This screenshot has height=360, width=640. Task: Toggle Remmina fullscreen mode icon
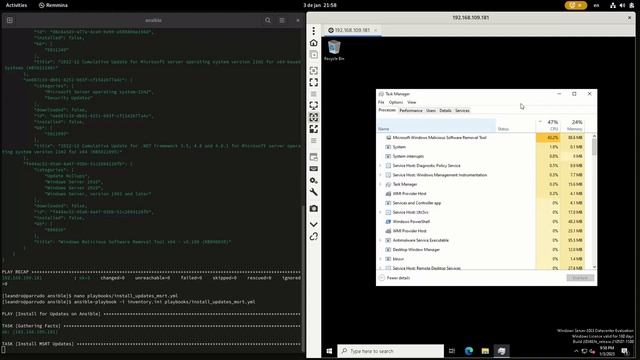click(313, 82)
